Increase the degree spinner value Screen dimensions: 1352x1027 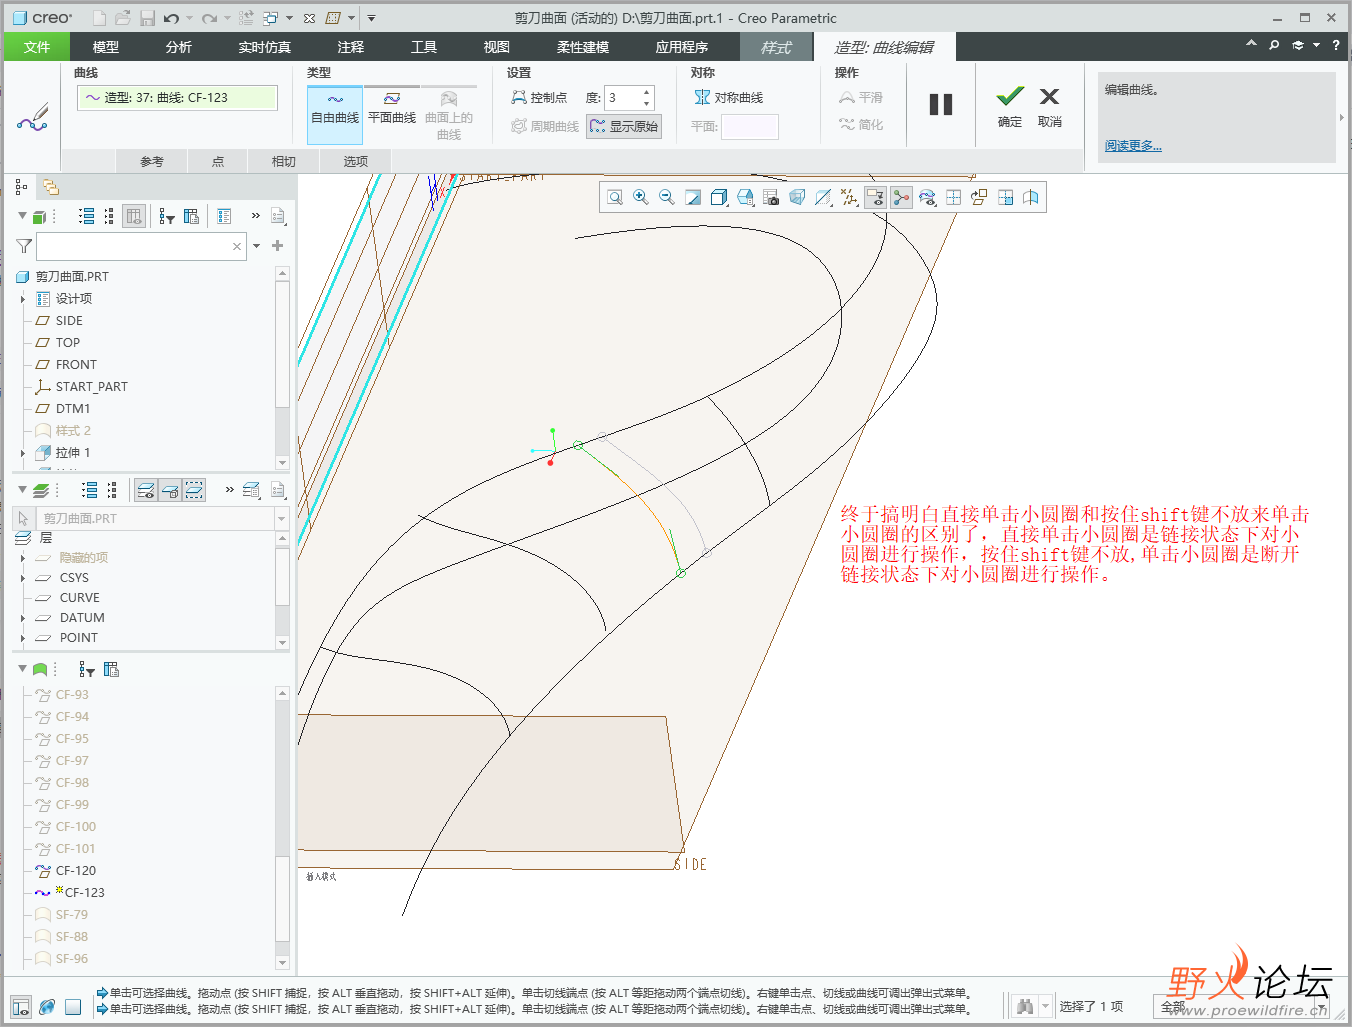(x=647, y=93)
